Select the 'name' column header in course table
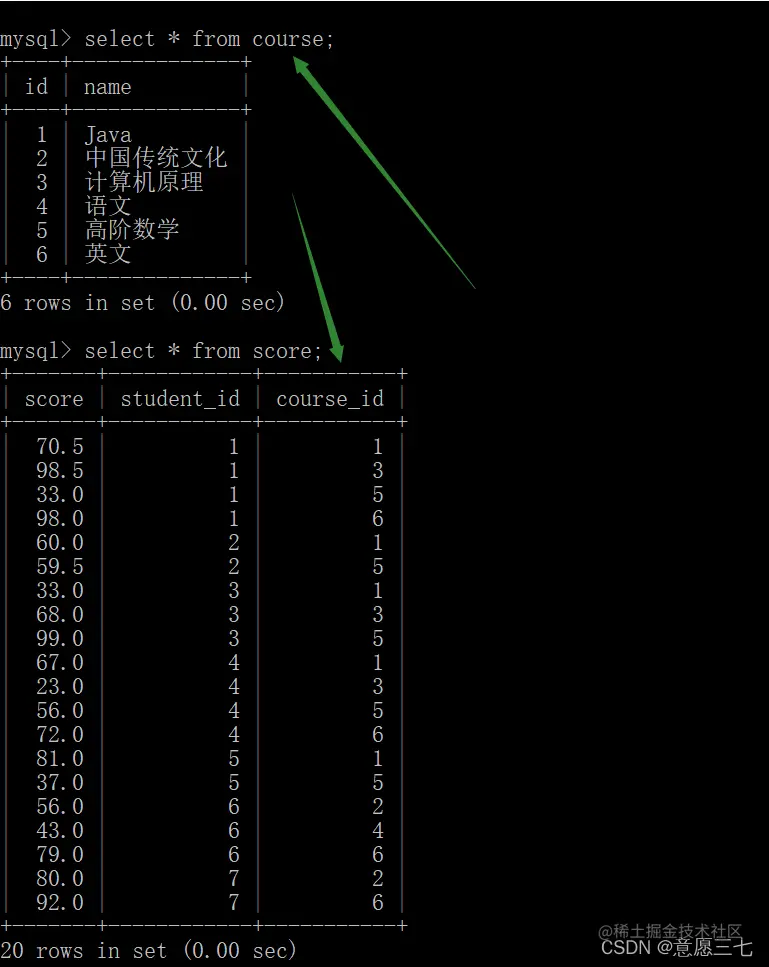This screenshot has height=967, width=769. [107, 87]
